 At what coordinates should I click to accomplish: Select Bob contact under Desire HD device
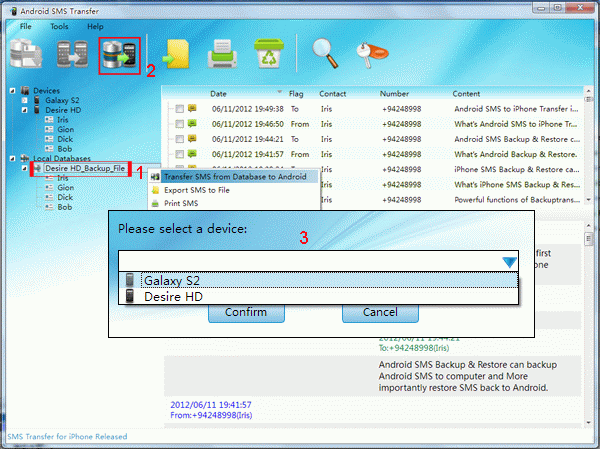tap(65, 149)
